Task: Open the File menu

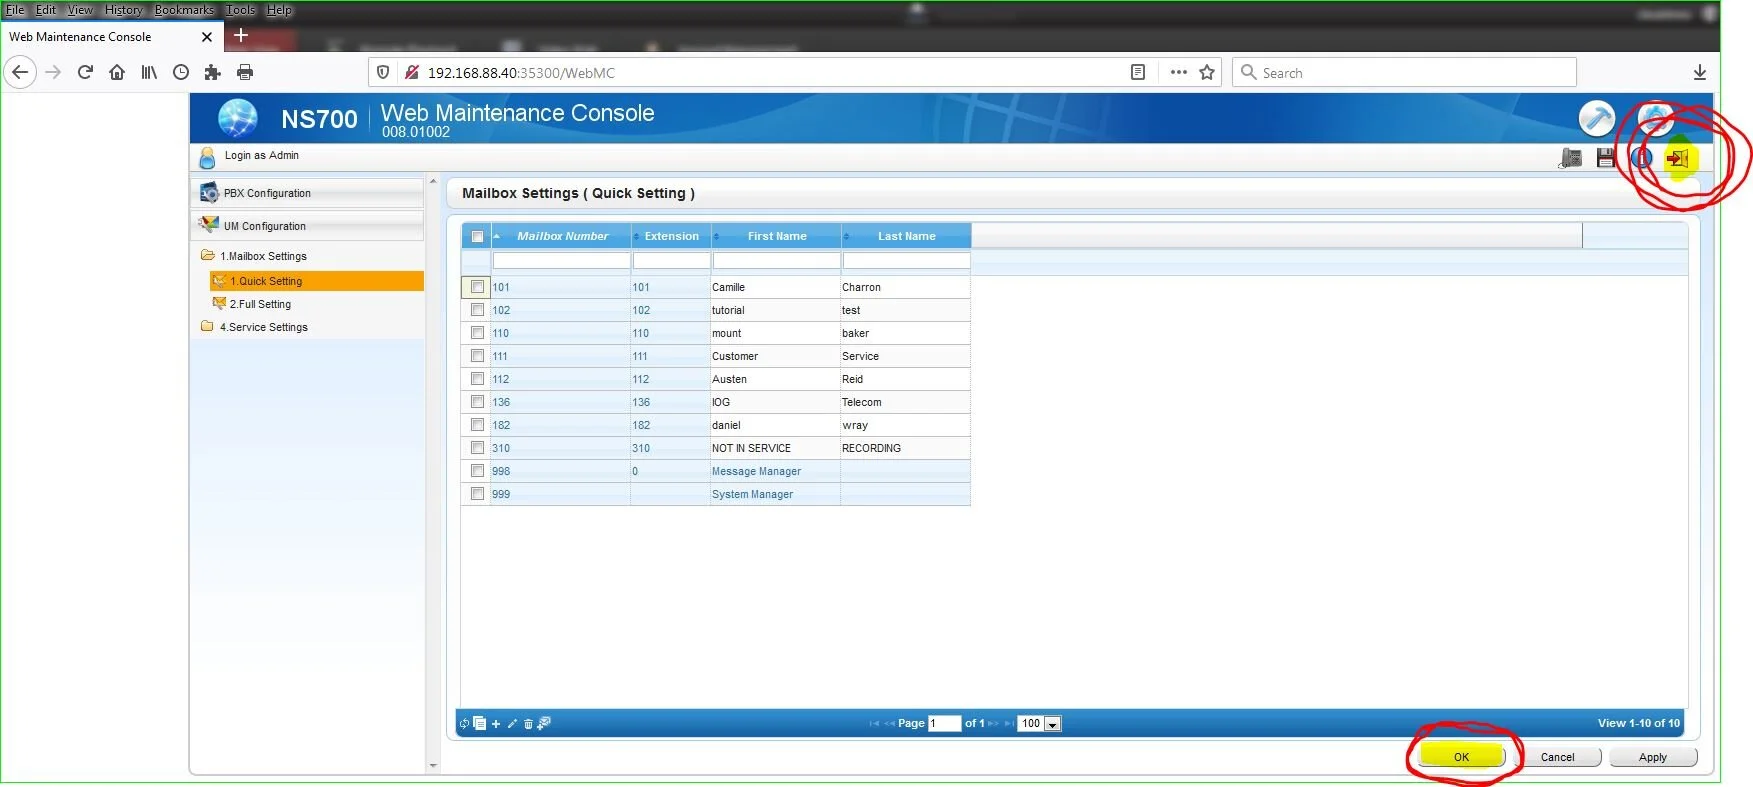Action: 15,10
